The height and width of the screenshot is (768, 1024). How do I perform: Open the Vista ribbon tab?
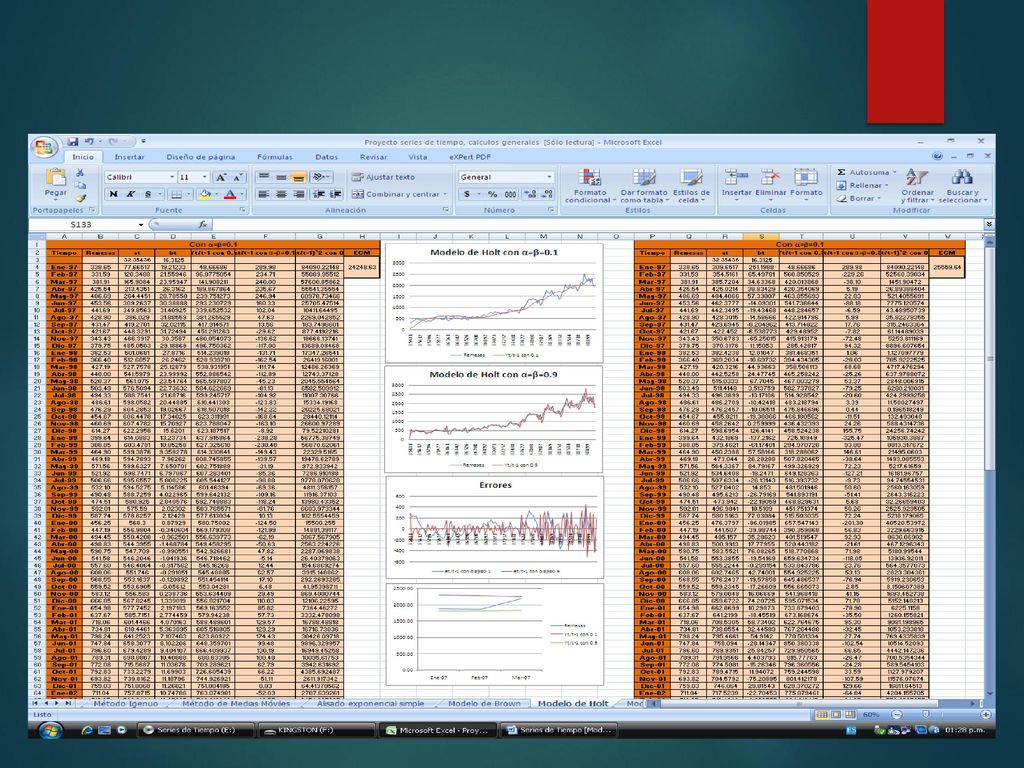(x=418, y=157)
